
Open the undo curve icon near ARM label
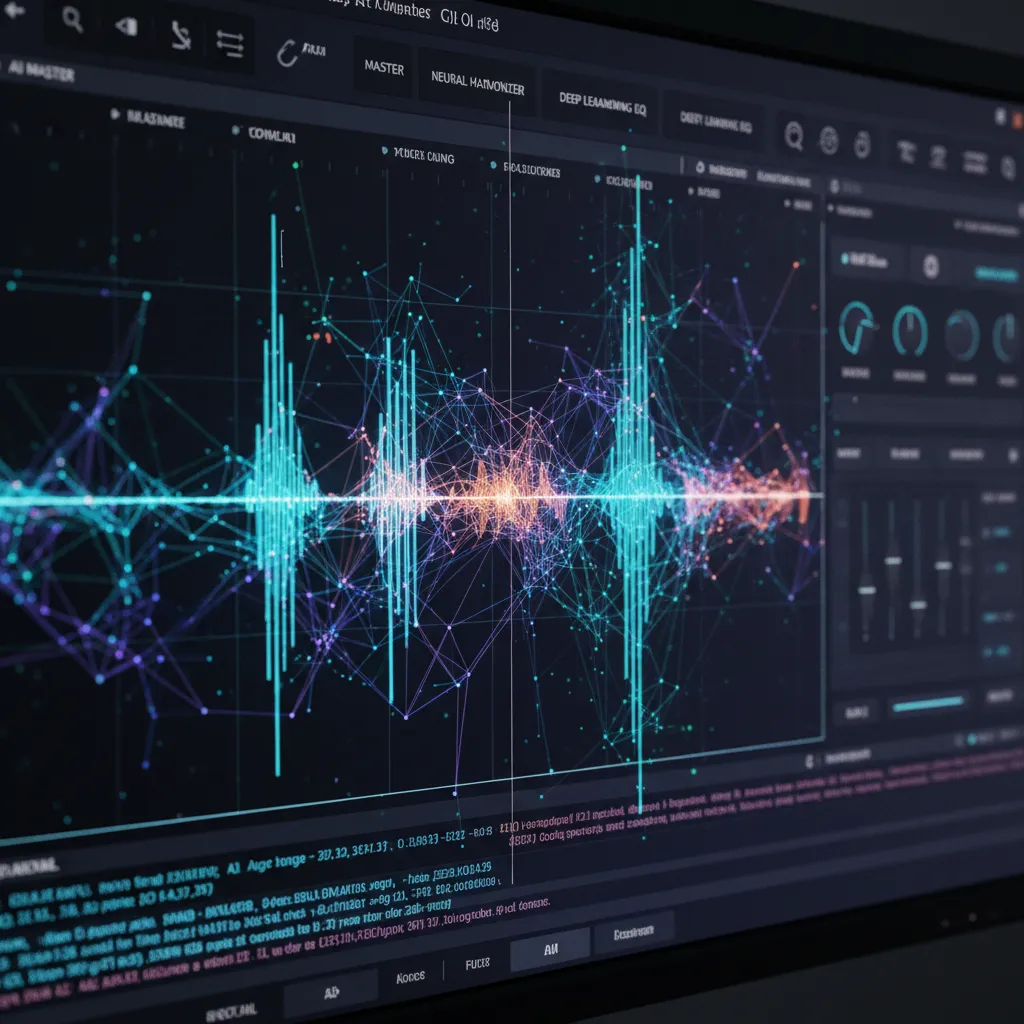click(288, 54)
